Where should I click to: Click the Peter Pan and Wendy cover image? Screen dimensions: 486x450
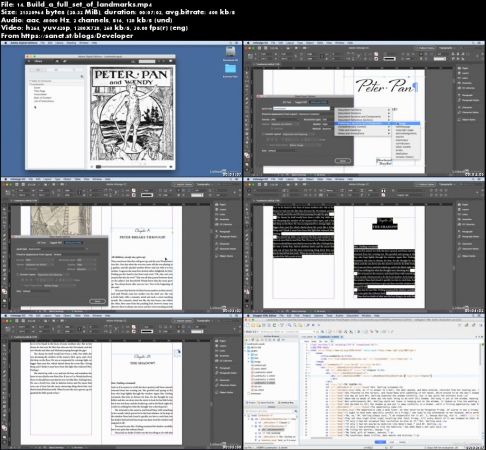tap(131, 114)
